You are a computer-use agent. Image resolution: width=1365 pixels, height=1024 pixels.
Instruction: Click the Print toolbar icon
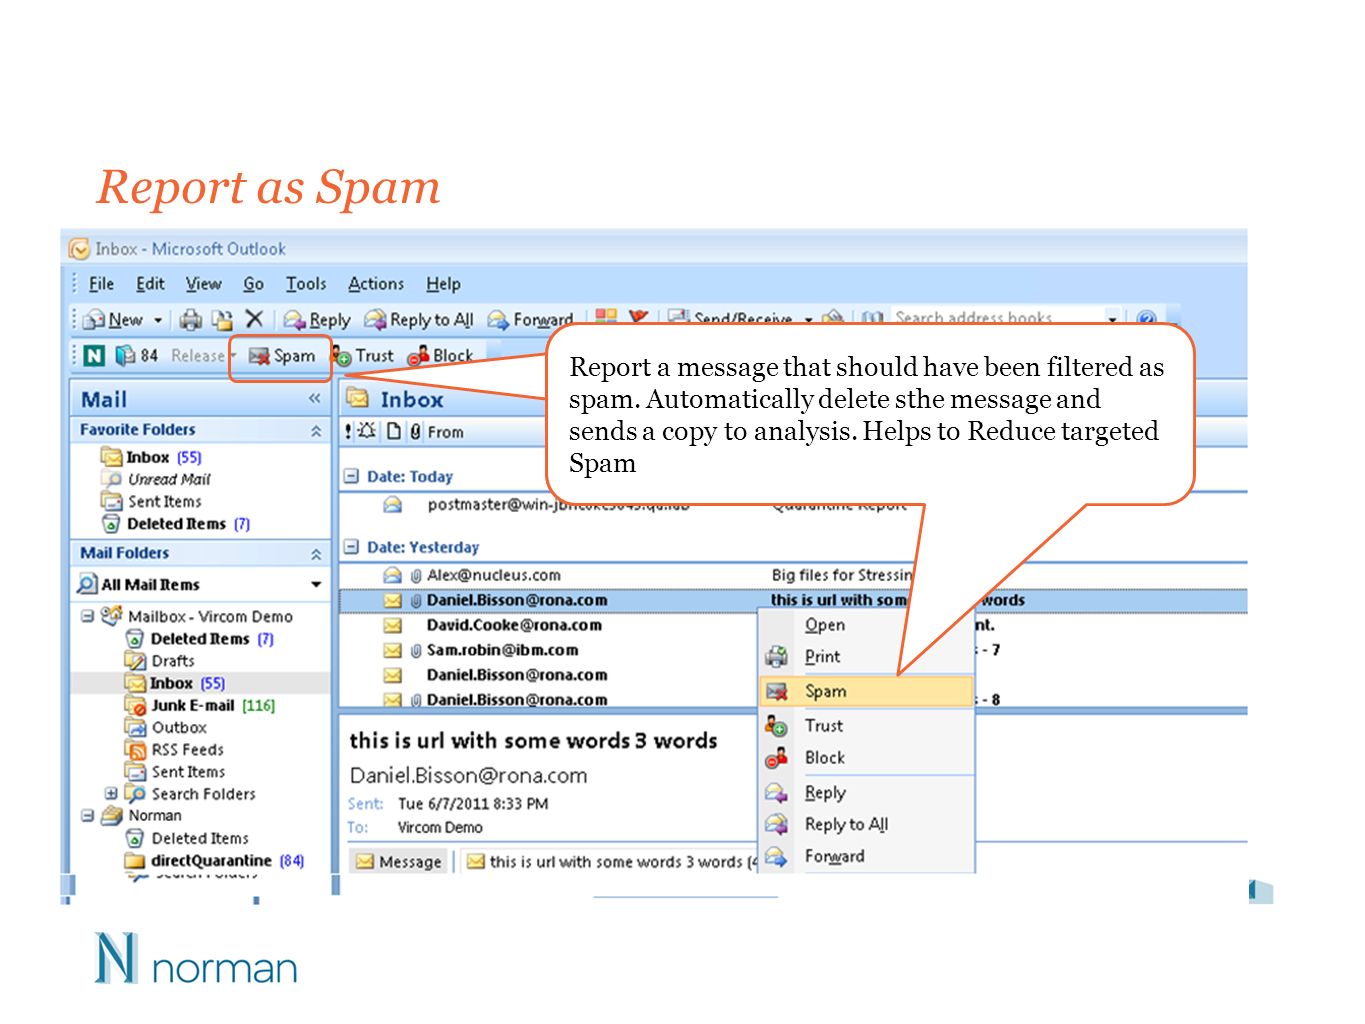(x=190, y=320)
